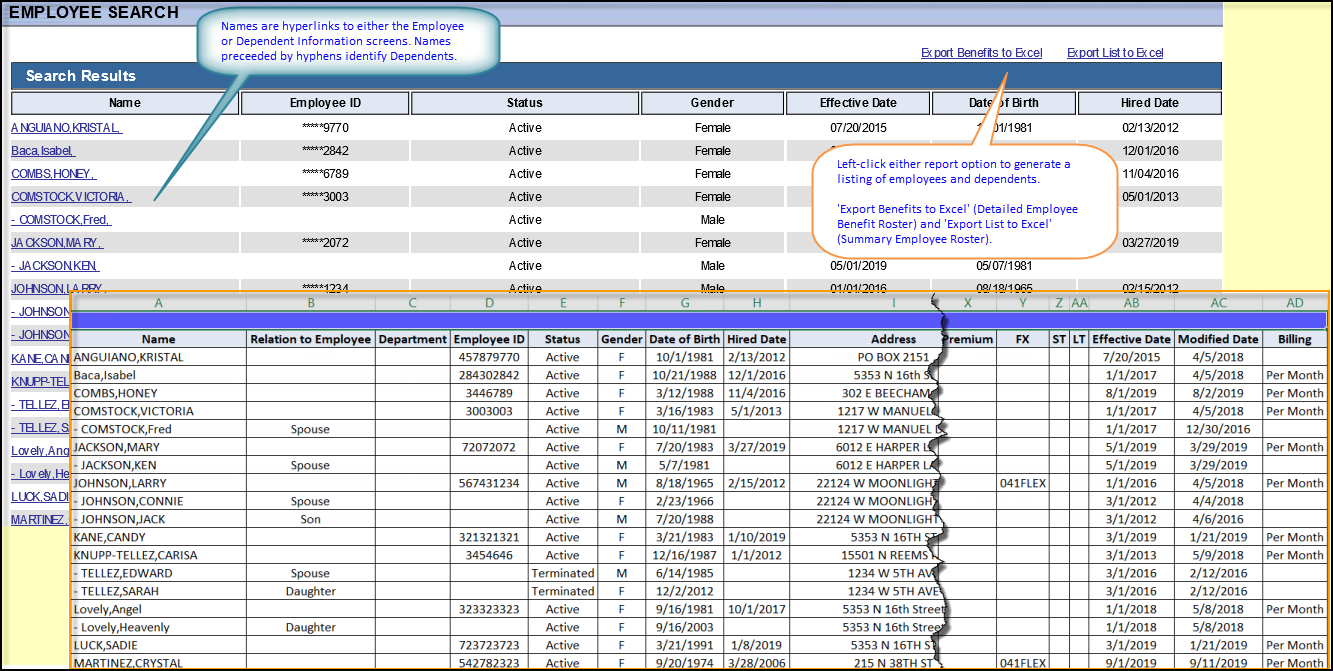The image size is (1333, 671).
Task: Open the COMSTOCK,VICTORIA employee link
Action: 71,197
